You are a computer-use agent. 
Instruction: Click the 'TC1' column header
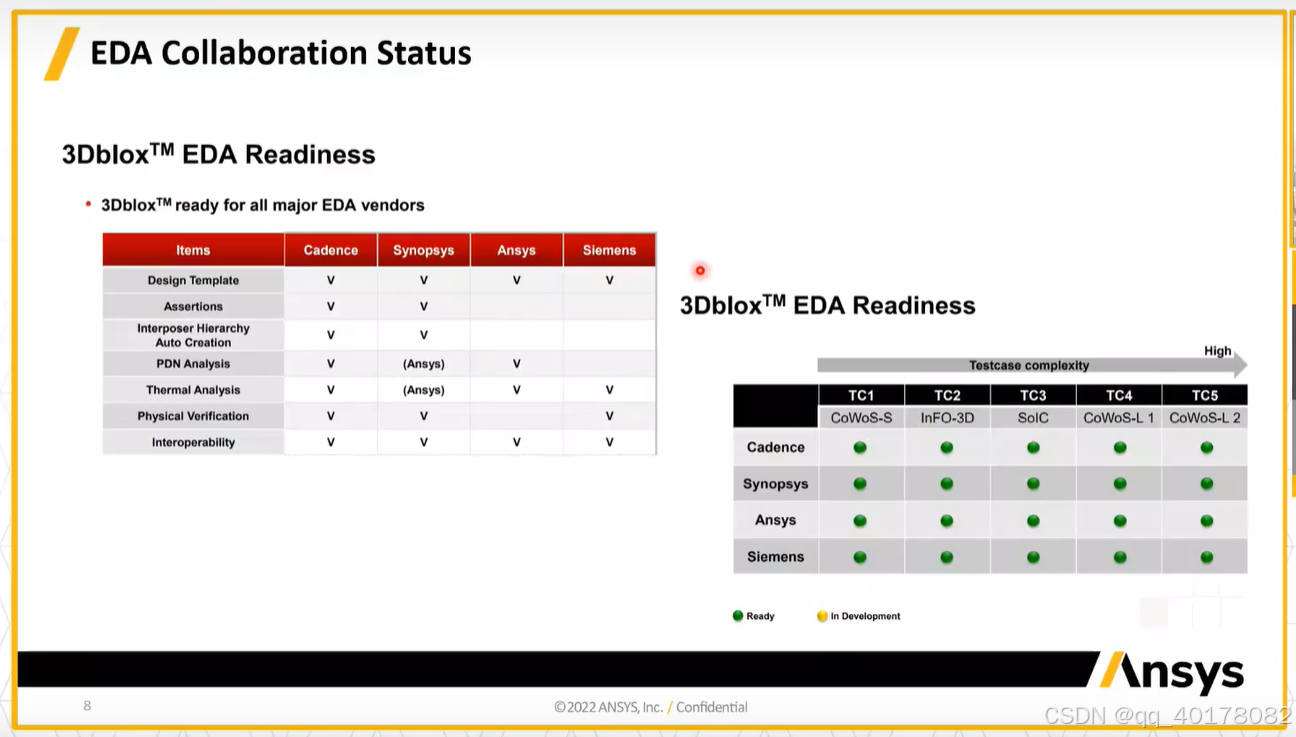pos(861,395)
